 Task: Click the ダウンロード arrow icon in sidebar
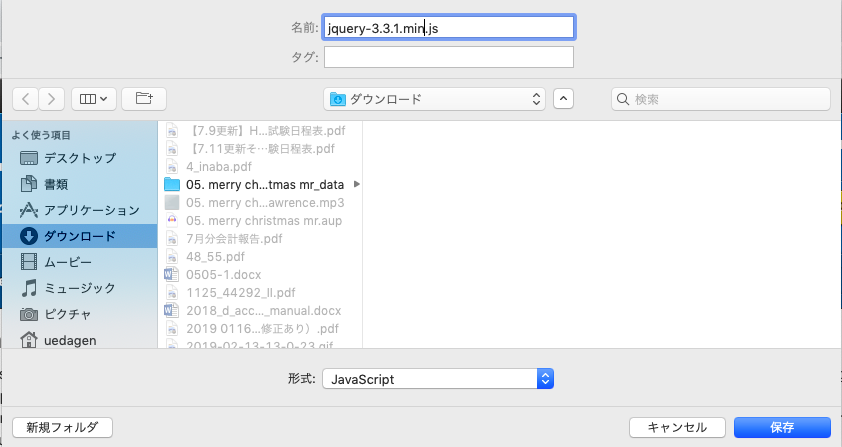point(28,236)
